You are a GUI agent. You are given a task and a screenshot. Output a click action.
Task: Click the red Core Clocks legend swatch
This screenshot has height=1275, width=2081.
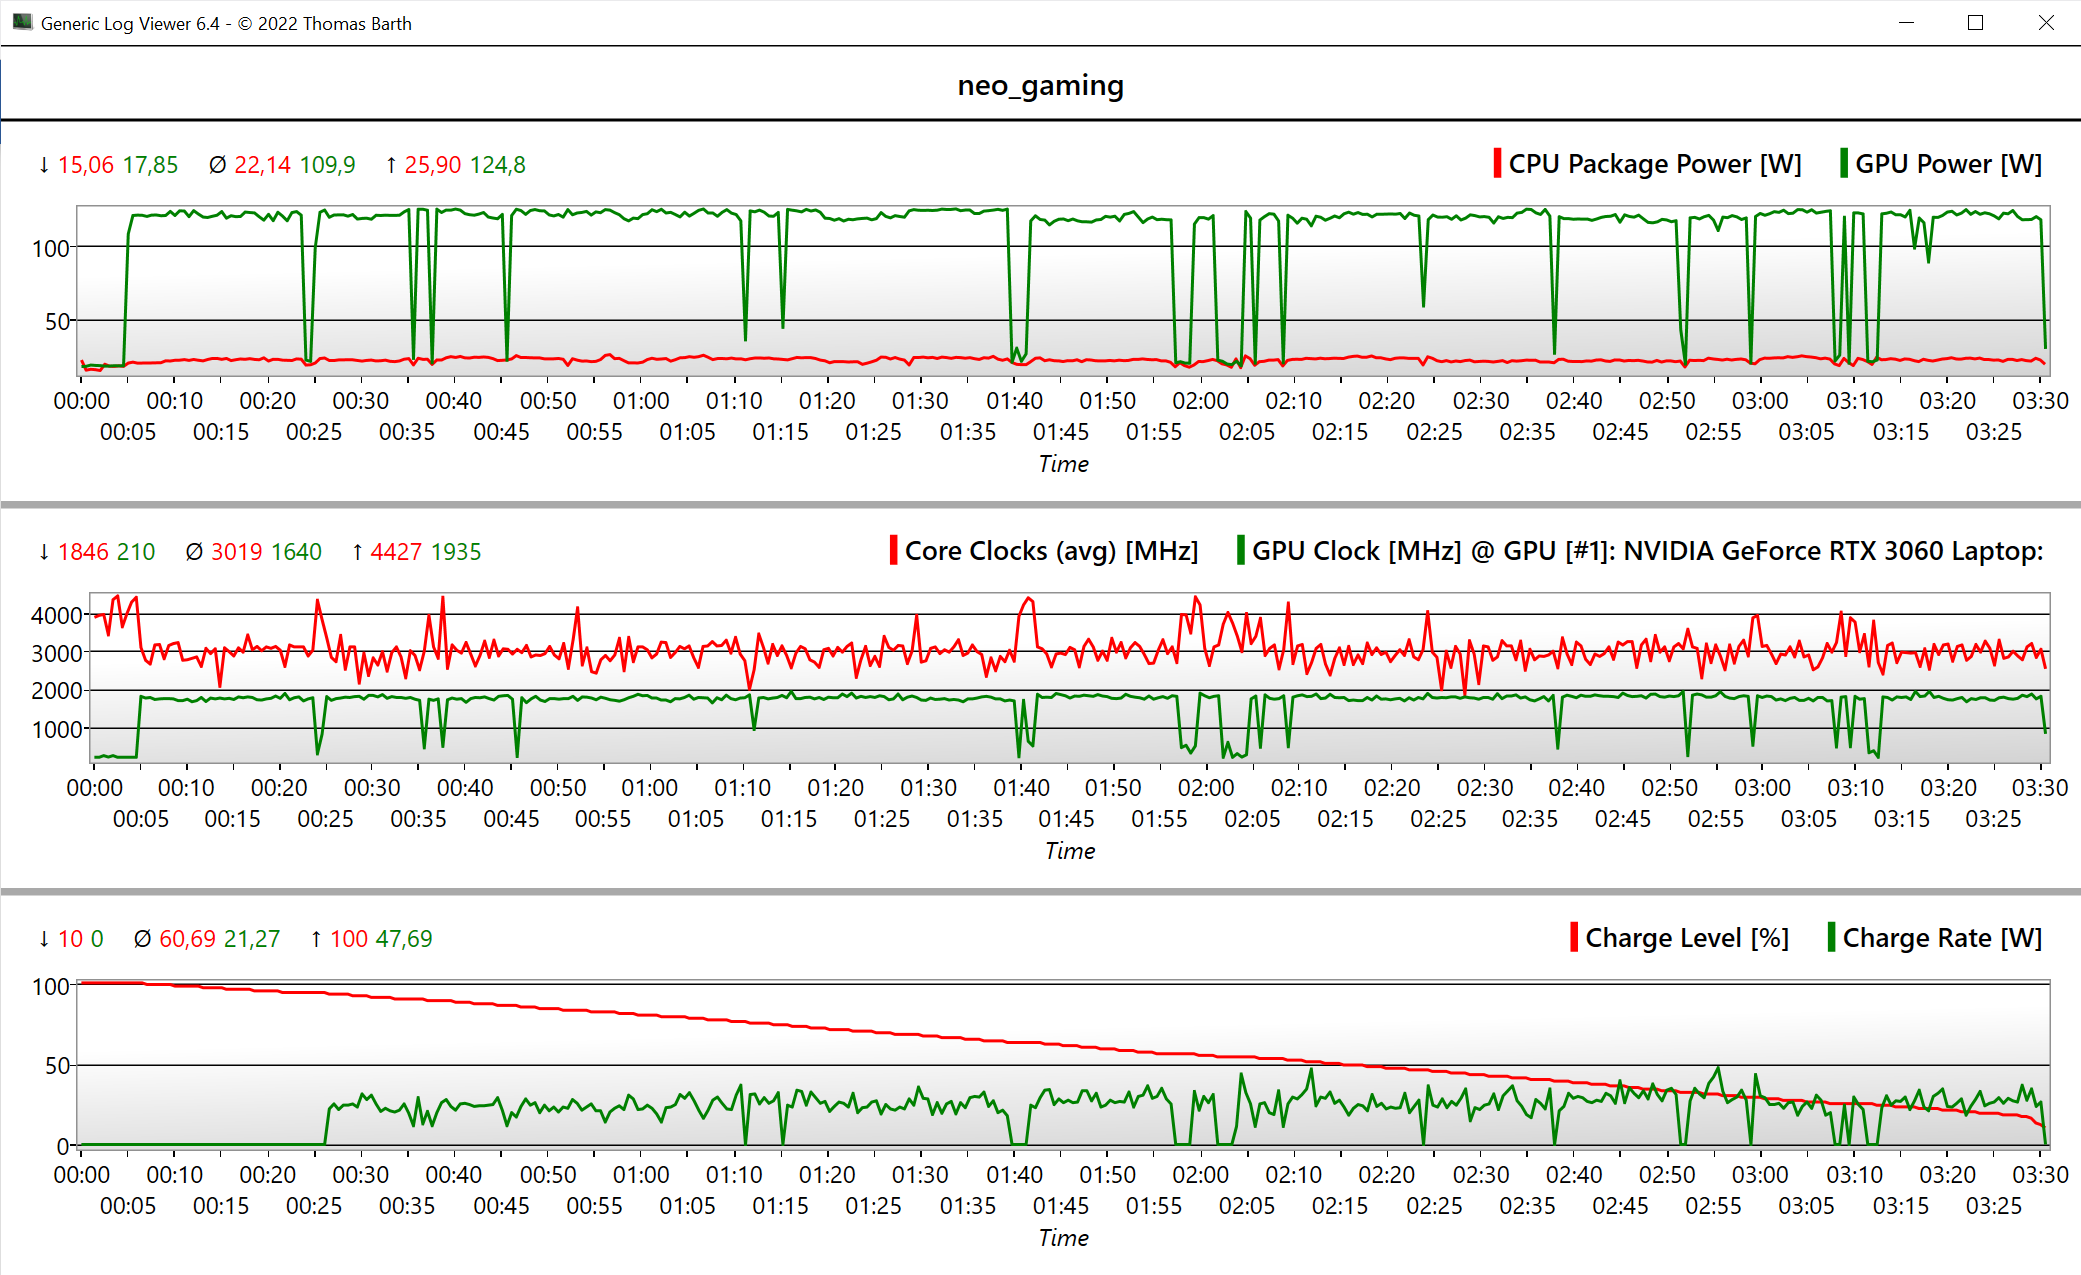[893, 551]
